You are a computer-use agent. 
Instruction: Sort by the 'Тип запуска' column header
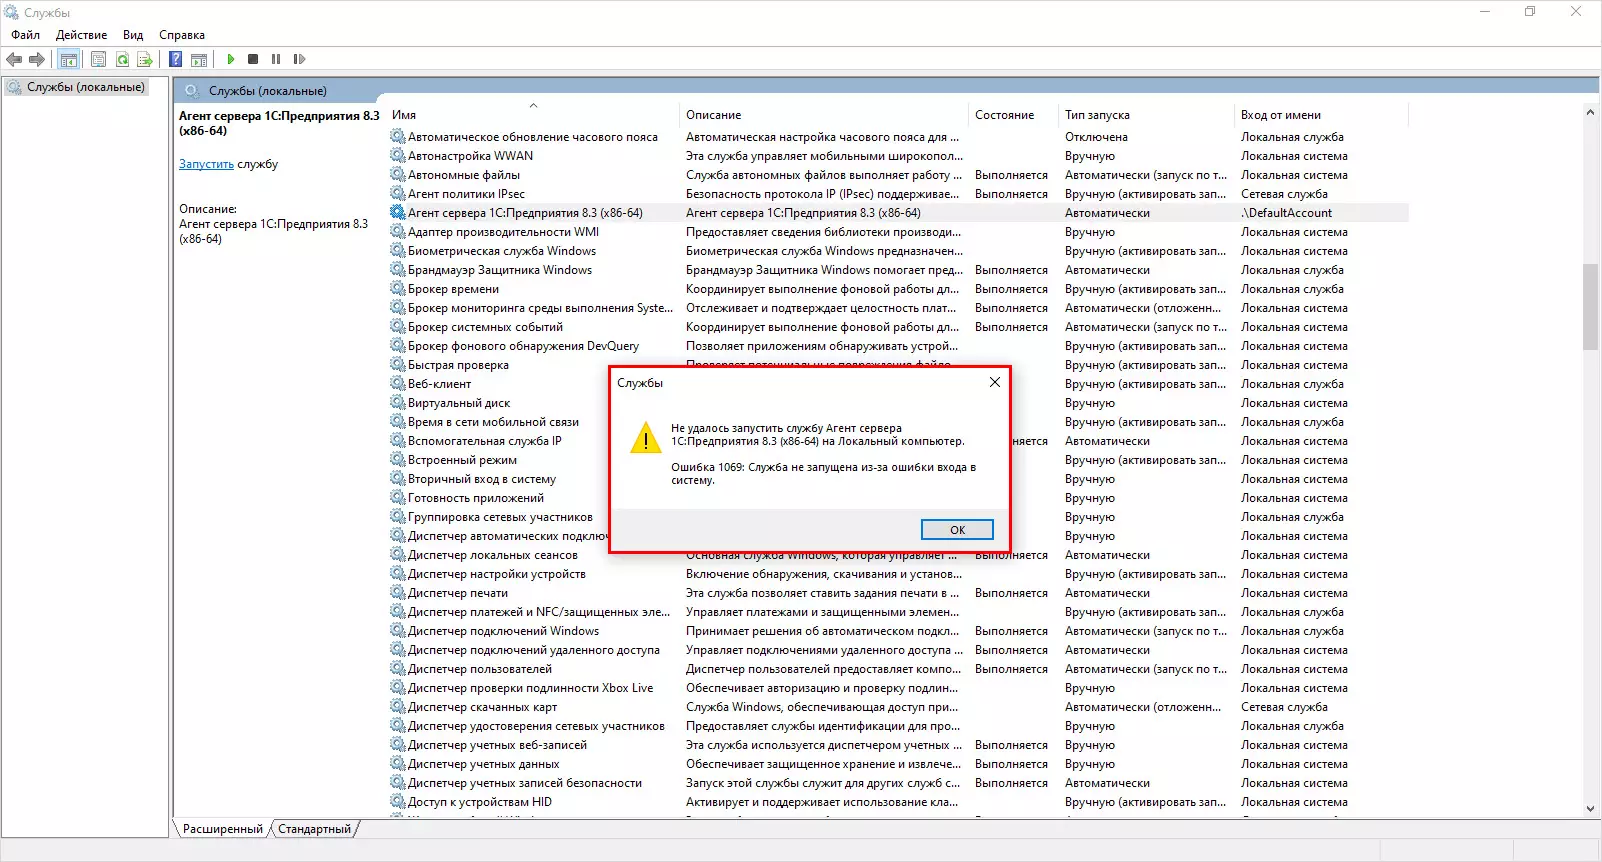[1147, 115]
